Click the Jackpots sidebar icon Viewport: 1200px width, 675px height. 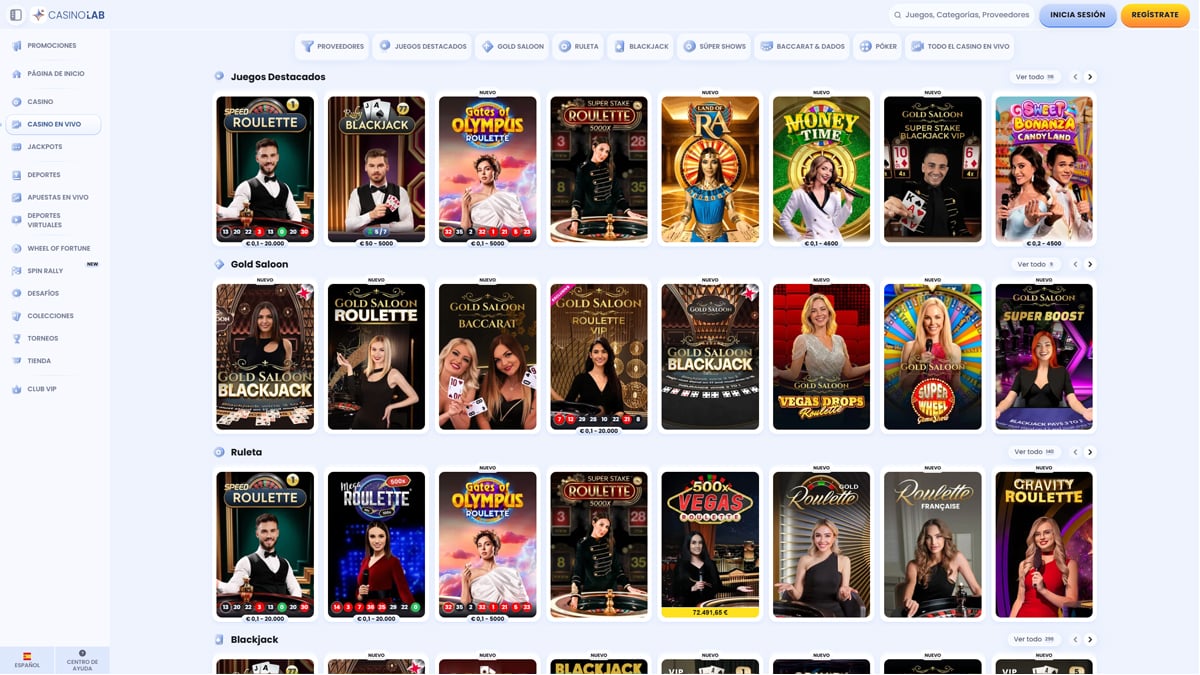pos(17,147)
